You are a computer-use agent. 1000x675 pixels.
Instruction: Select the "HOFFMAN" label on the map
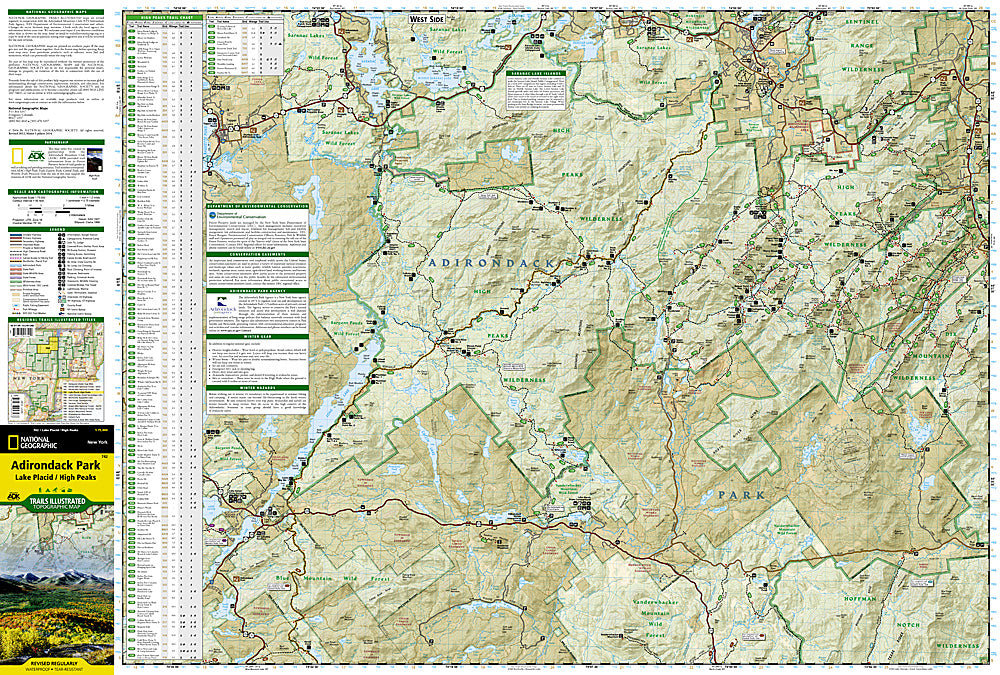(860, 599)
